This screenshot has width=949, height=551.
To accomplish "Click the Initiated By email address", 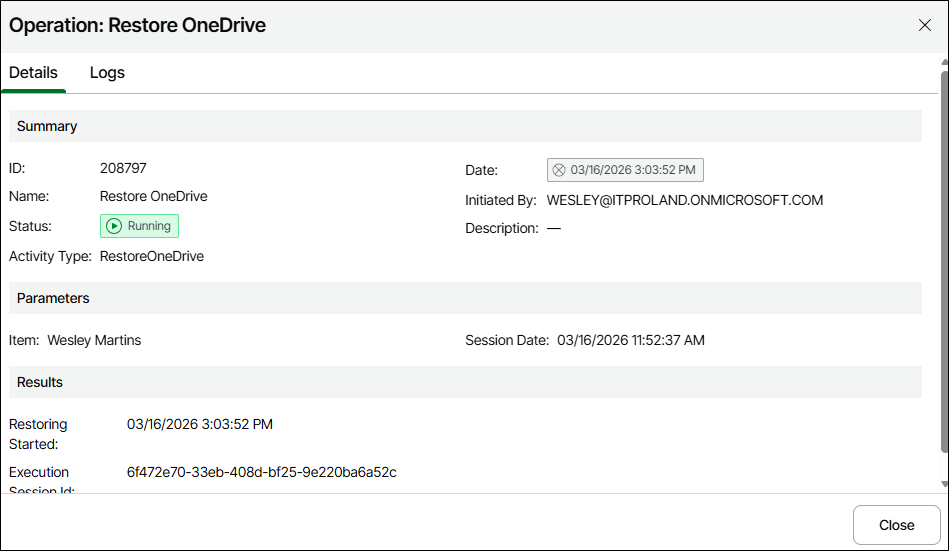I will [x=684, y=200].
